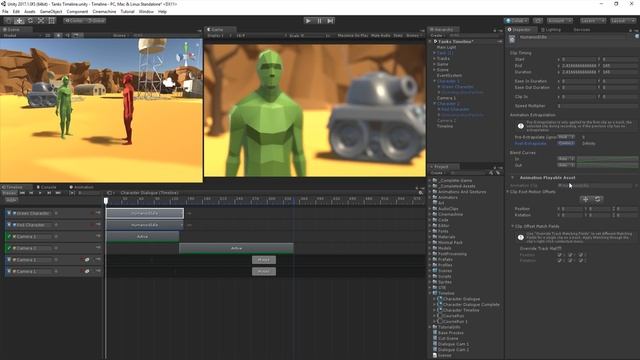This screenshot has height=360, width=640.
Task: Open the GameObject menu
Action: 51,11
